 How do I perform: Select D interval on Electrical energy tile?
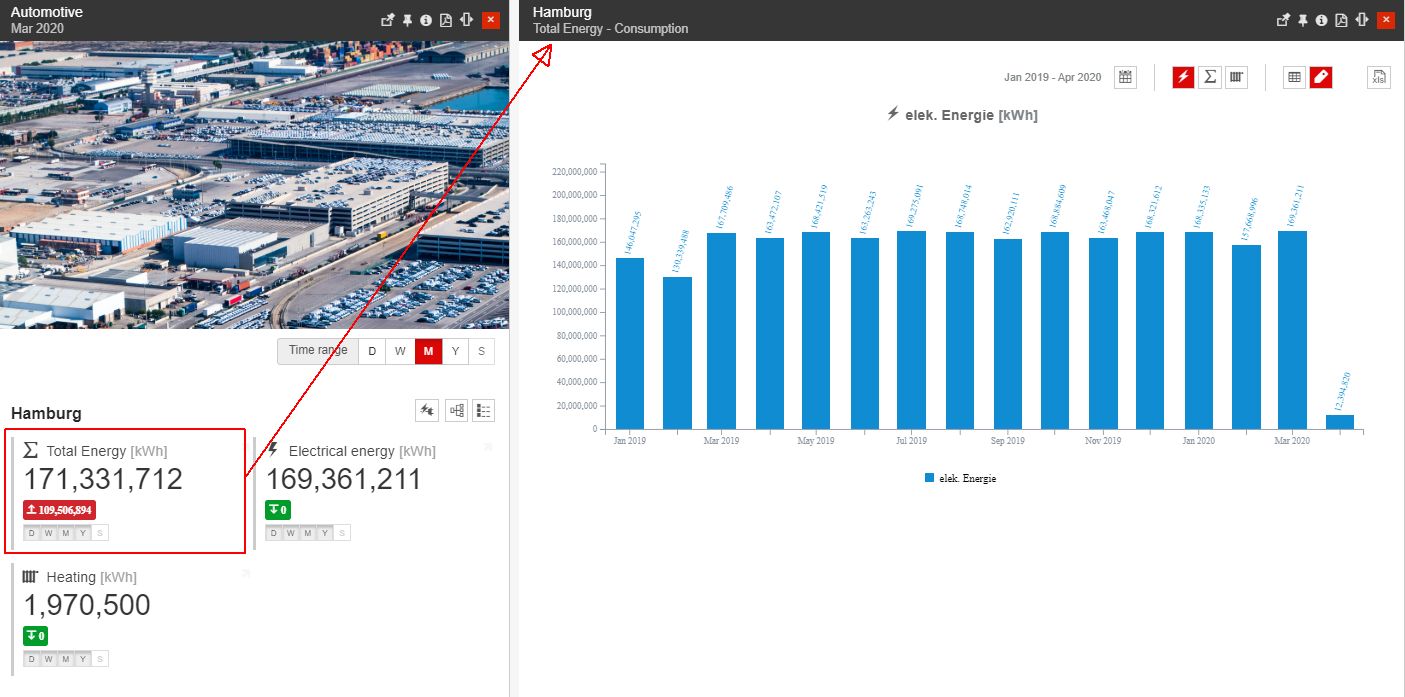275,532
